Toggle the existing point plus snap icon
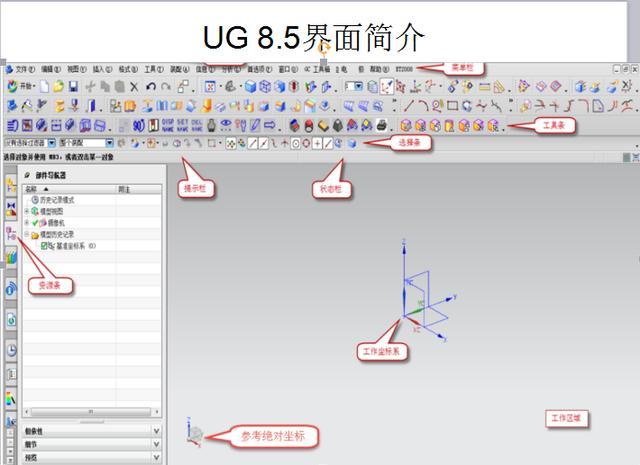The image size is (640, 465). pos(317,143)
